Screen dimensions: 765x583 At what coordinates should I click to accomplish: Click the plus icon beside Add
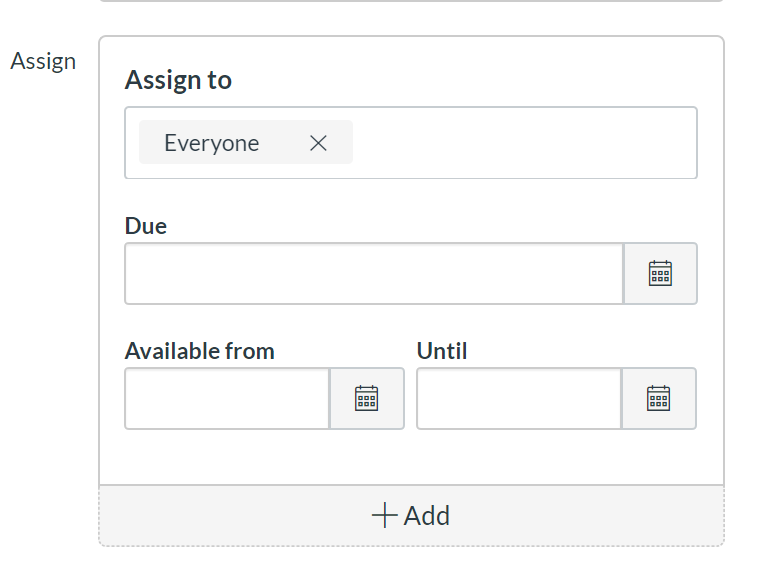pyautogui.click(x=384, y=516)
